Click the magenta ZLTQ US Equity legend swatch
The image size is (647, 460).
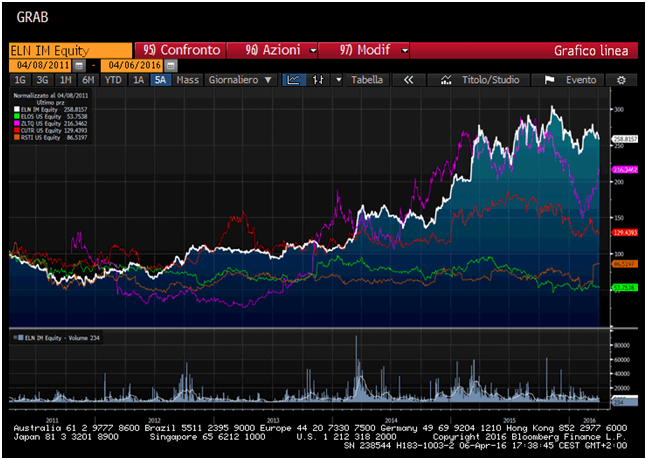[17, 123]
